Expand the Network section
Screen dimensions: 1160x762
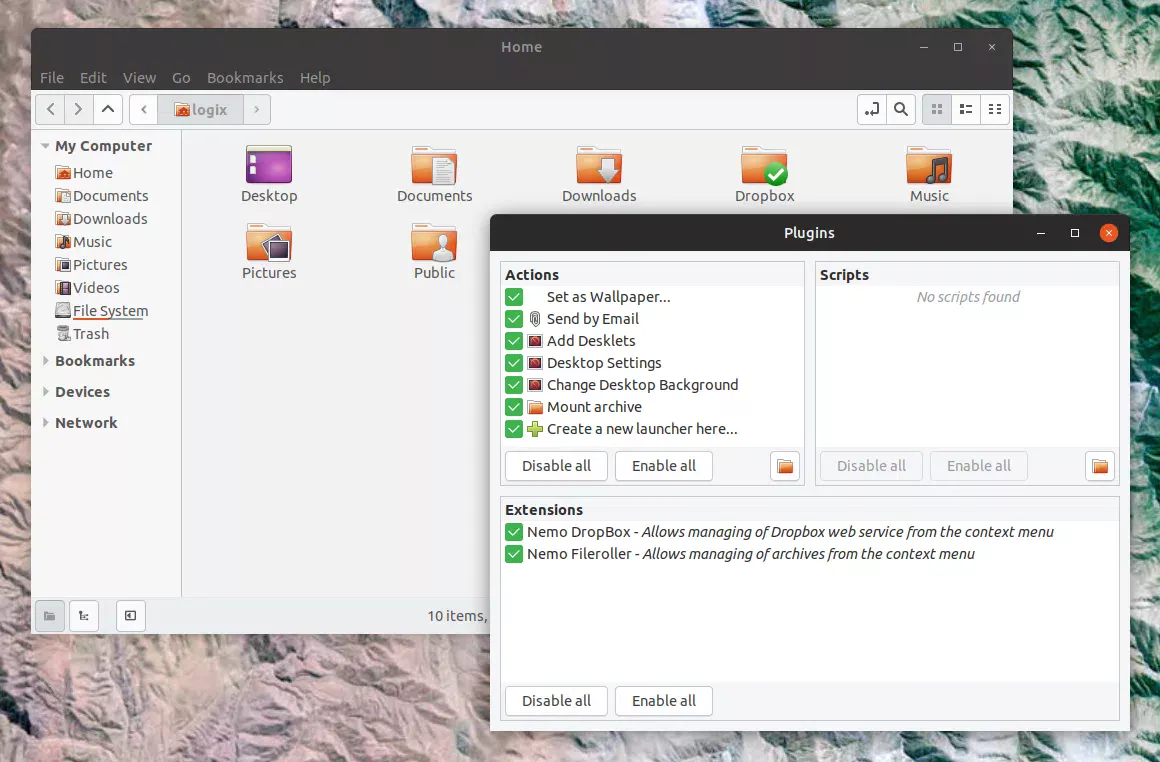tap(44, 422)
